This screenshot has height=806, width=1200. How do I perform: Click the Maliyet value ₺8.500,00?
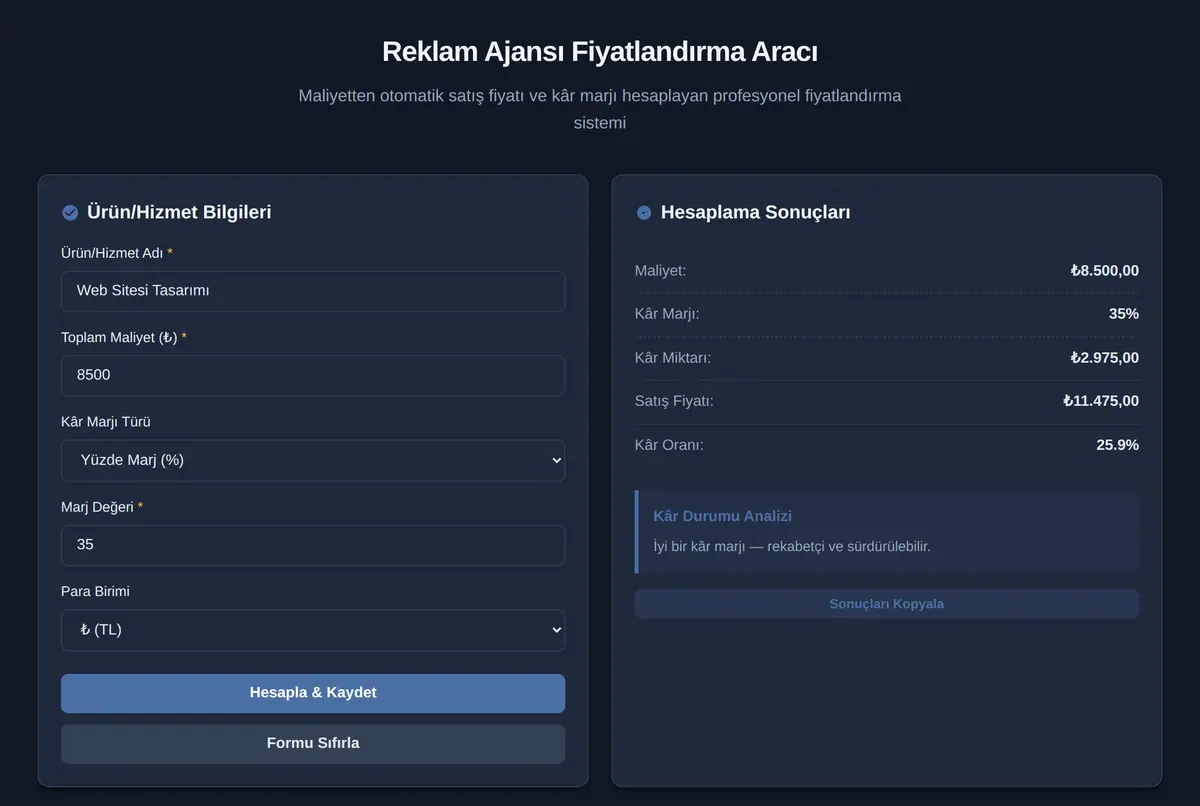1104,271
